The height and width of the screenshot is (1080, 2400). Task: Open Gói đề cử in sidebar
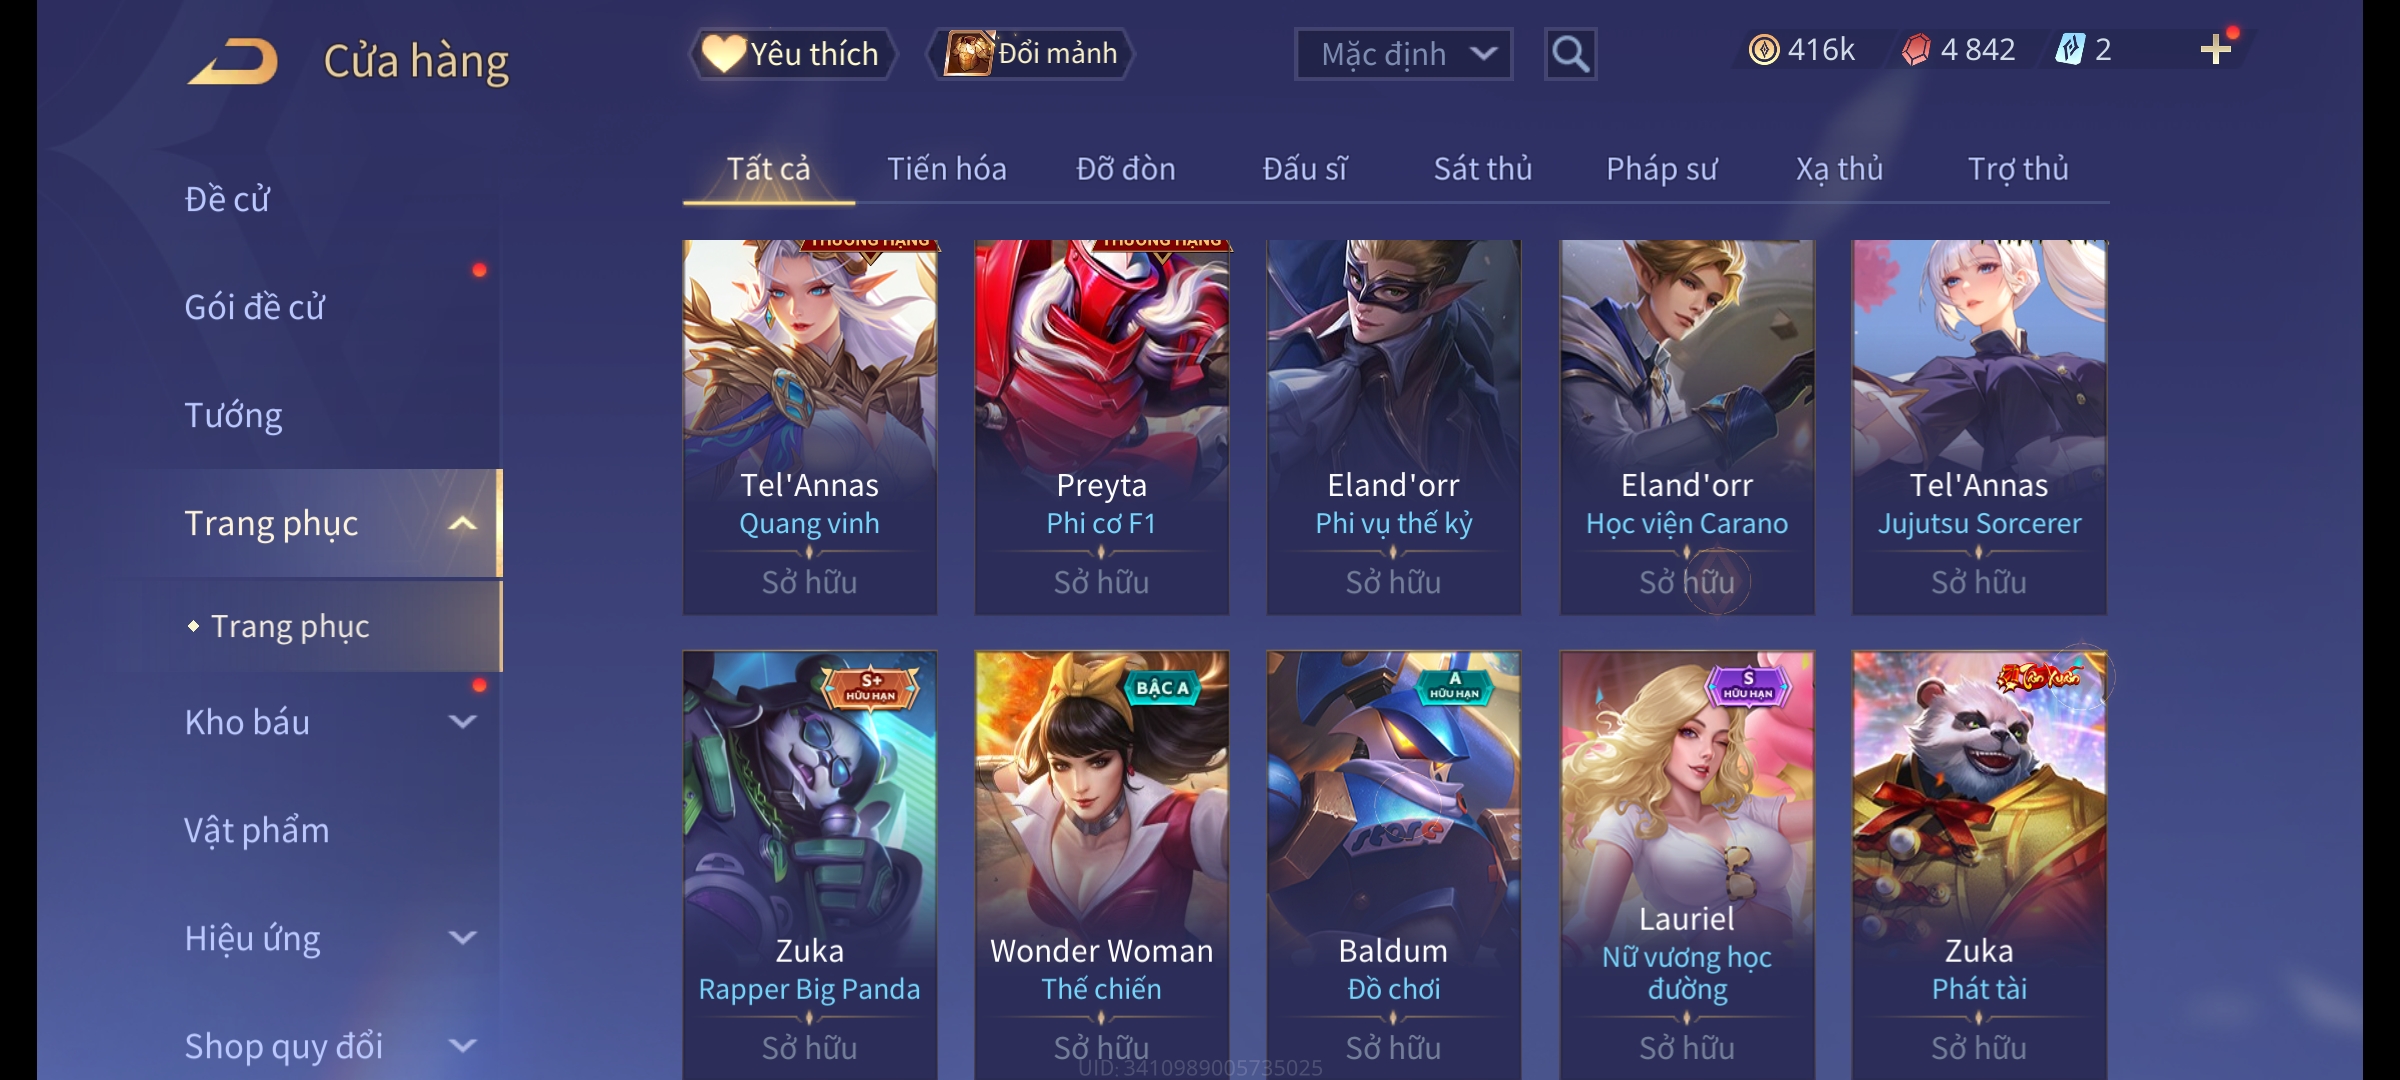click(x=255, y=307)
